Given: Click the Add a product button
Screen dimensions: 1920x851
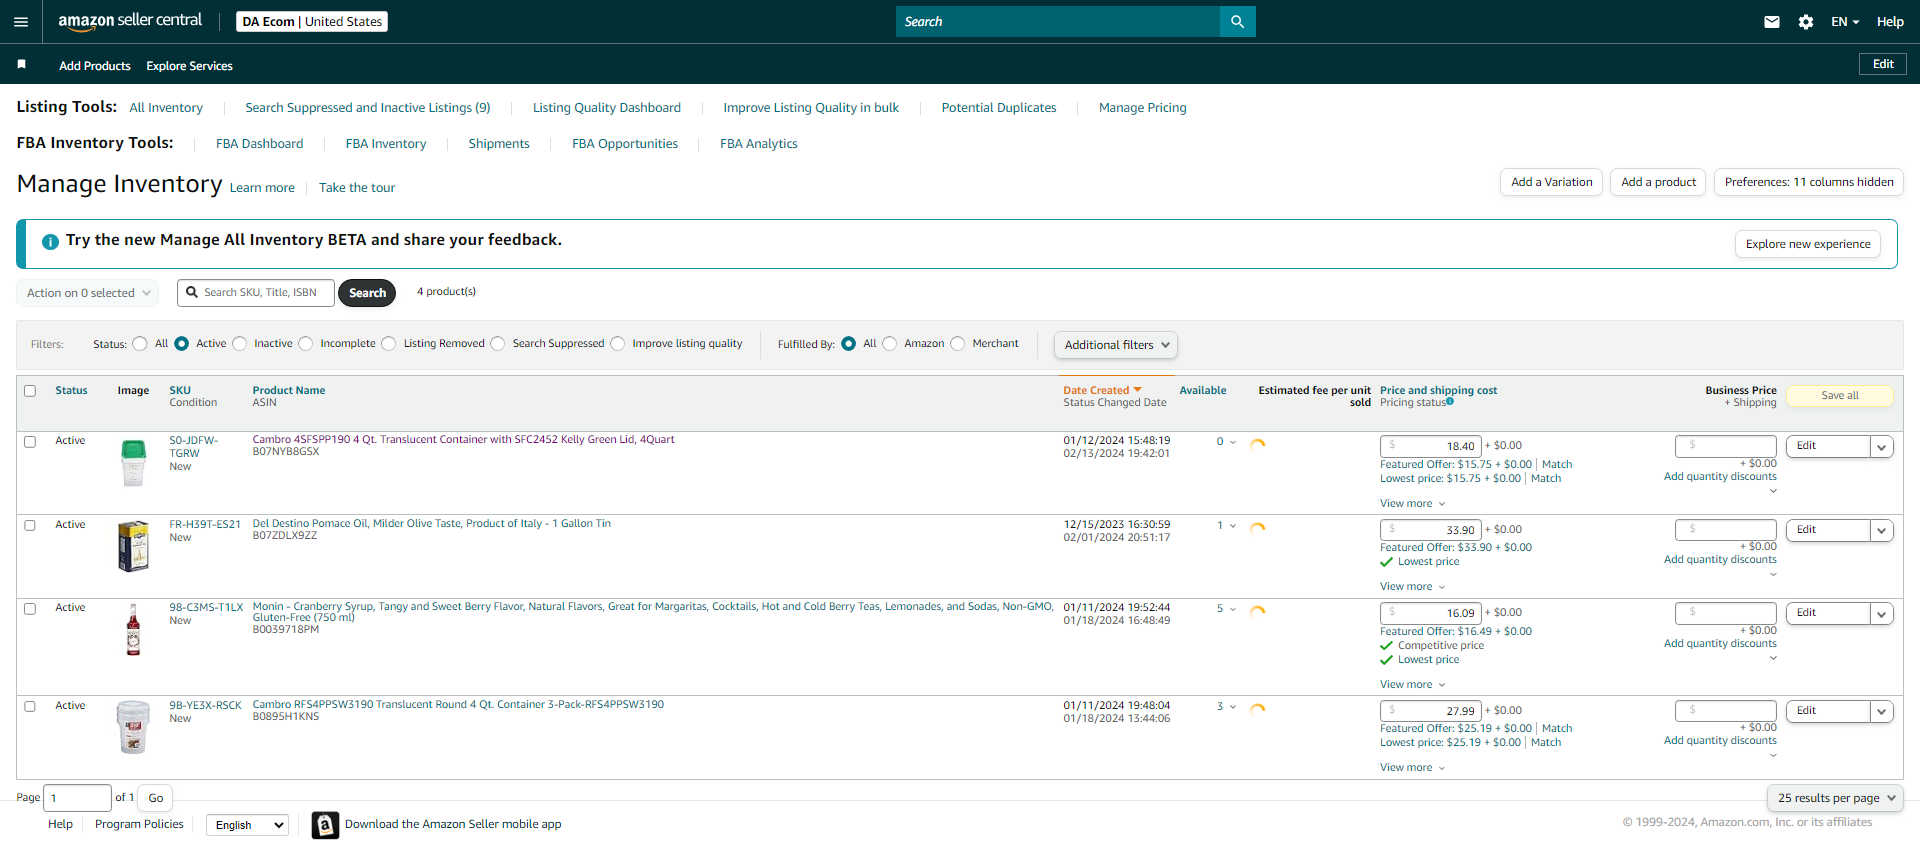Looking at the screenshot, I should [1659, 182].
